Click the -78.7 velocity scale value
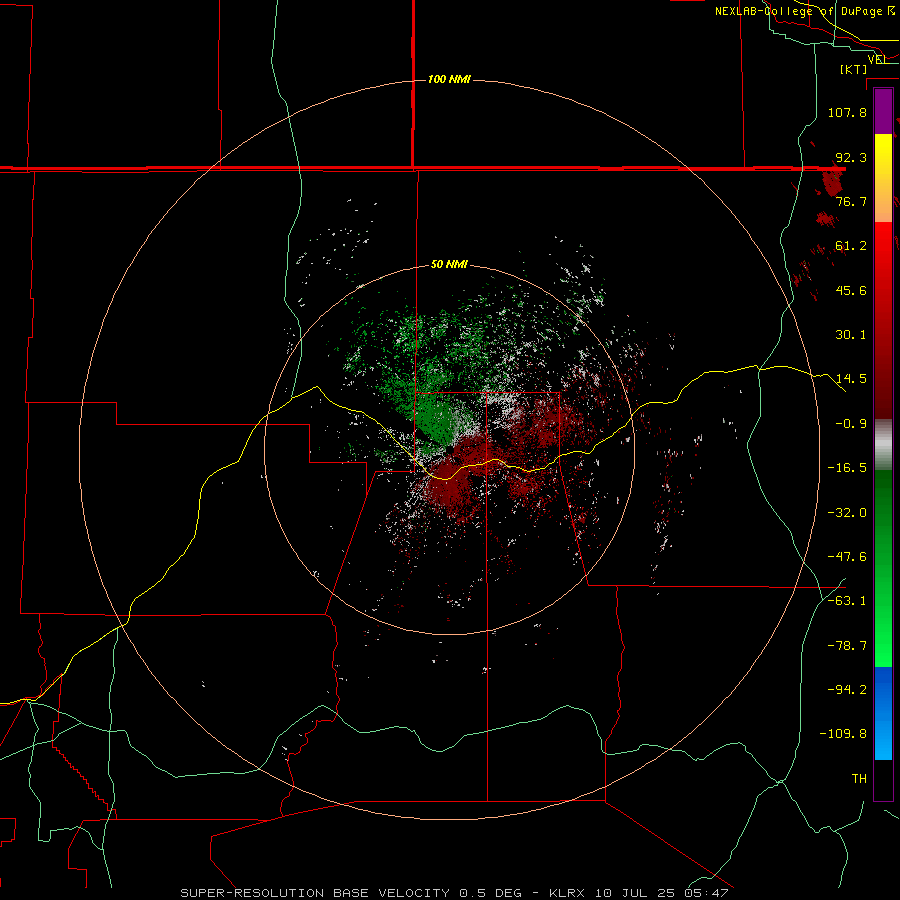 847,646
